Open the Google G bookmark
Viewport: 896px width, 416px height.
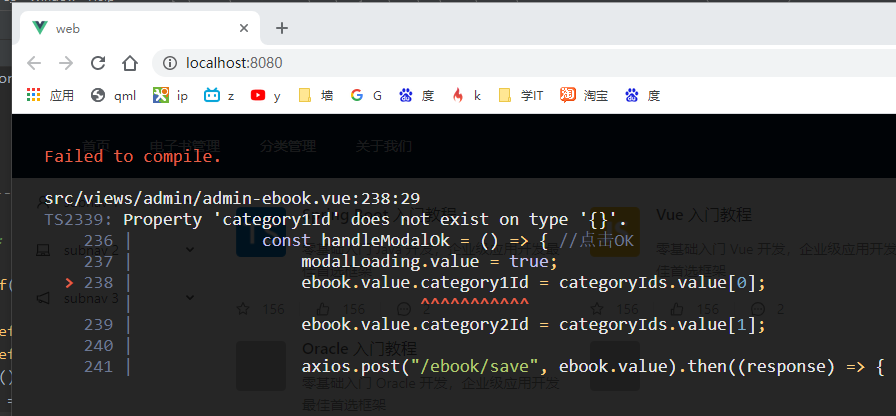[x=366, y=95]
